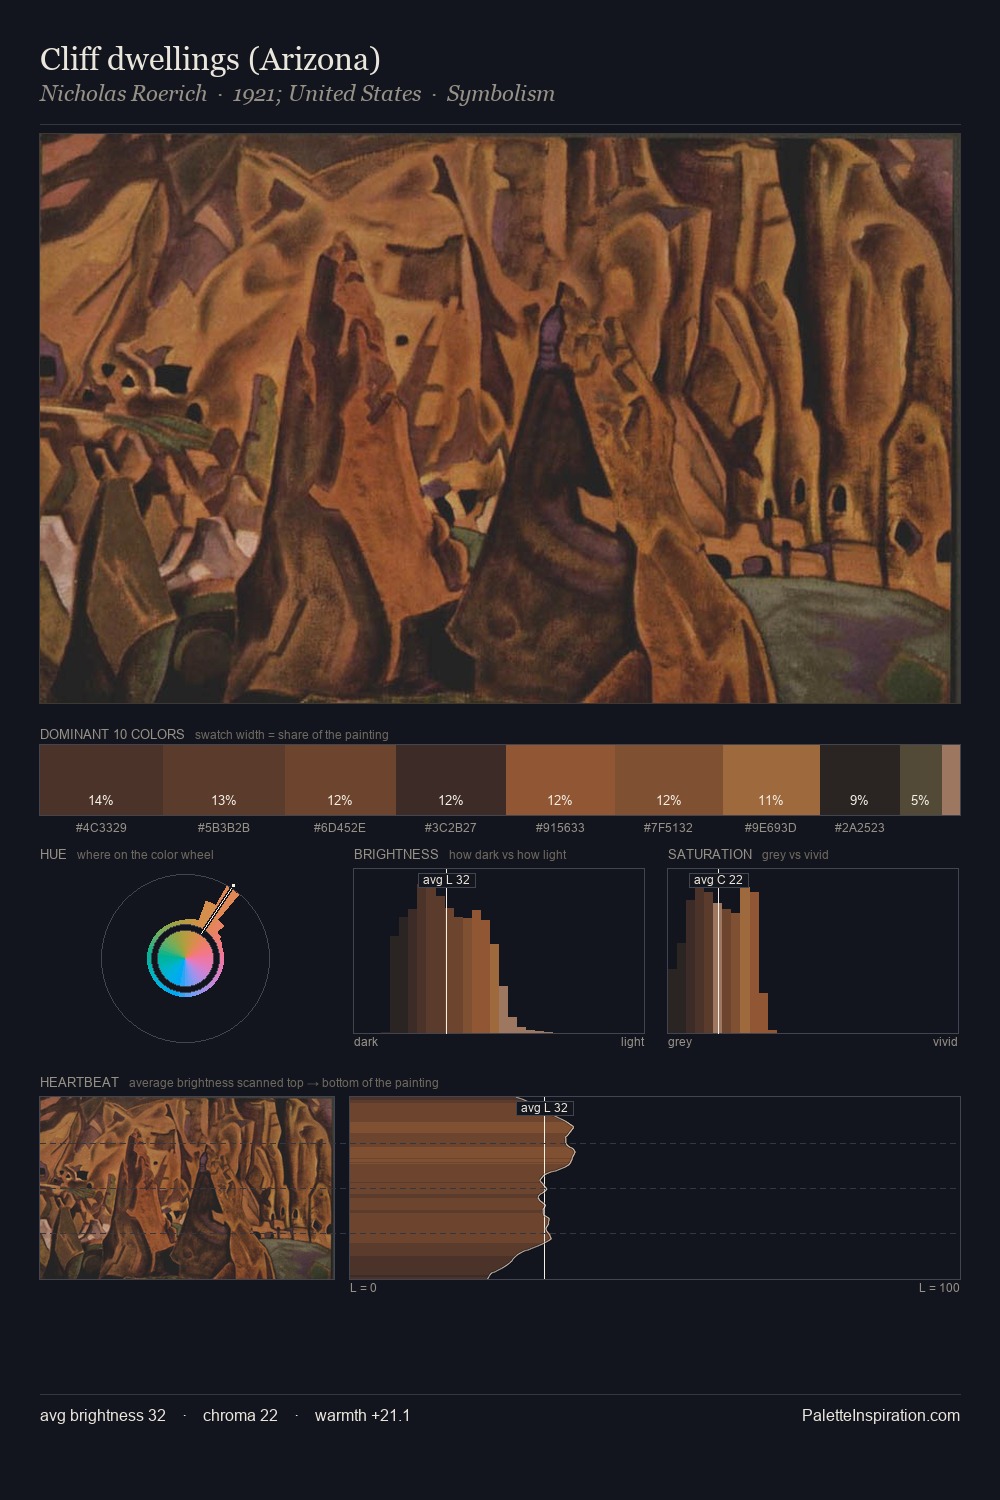Viewport: 1000px width, 1500px height.
Task: Select the 13% swatch #5B3B2B
Action: pos(224,780)
